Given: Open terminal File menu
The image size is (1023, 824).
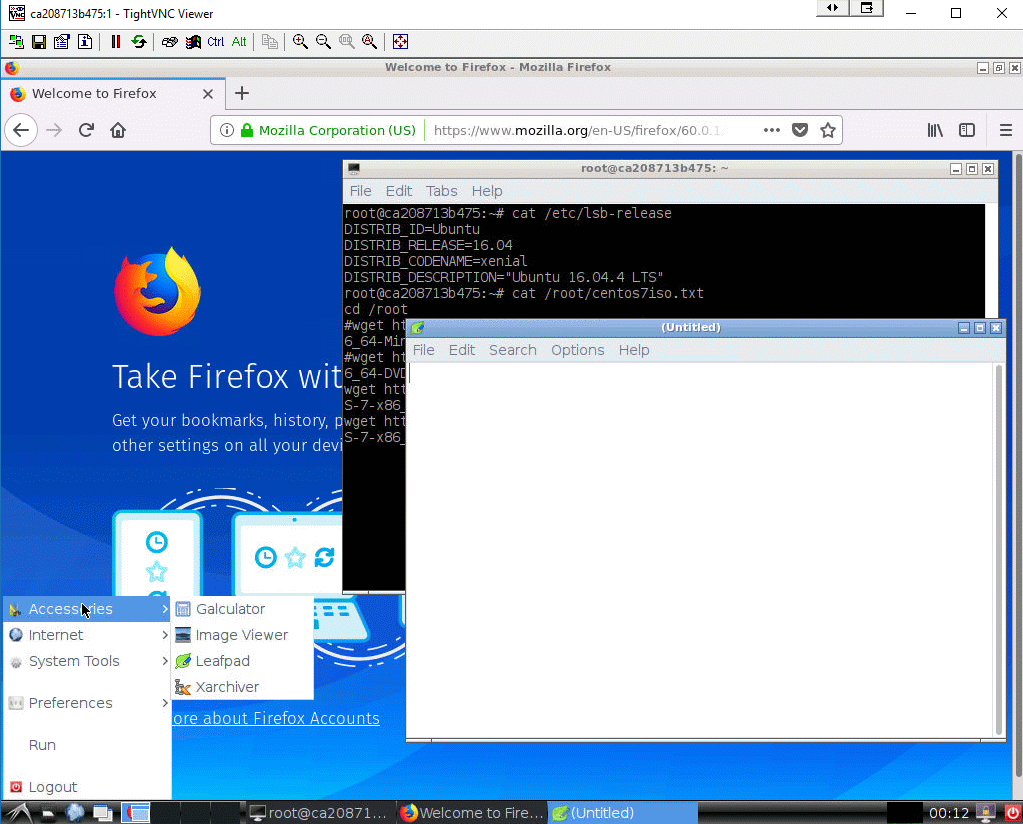Looking at the screenshot, I should pos(360,191).
